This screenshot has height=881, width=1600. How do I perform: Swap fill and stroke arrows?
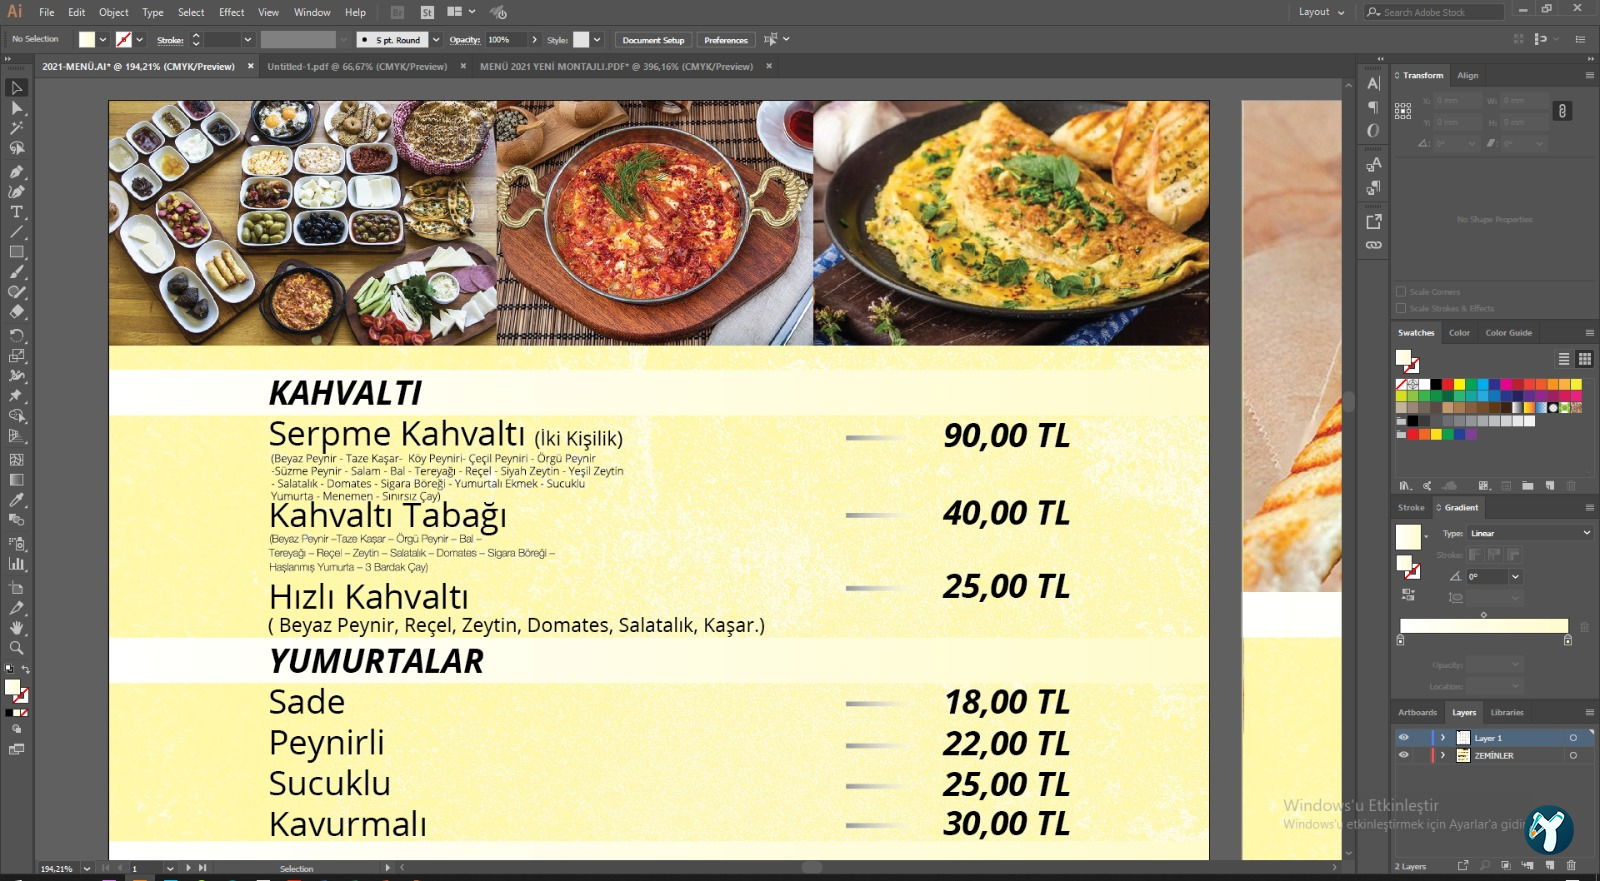pyautogui.click(x=25, y=669)
